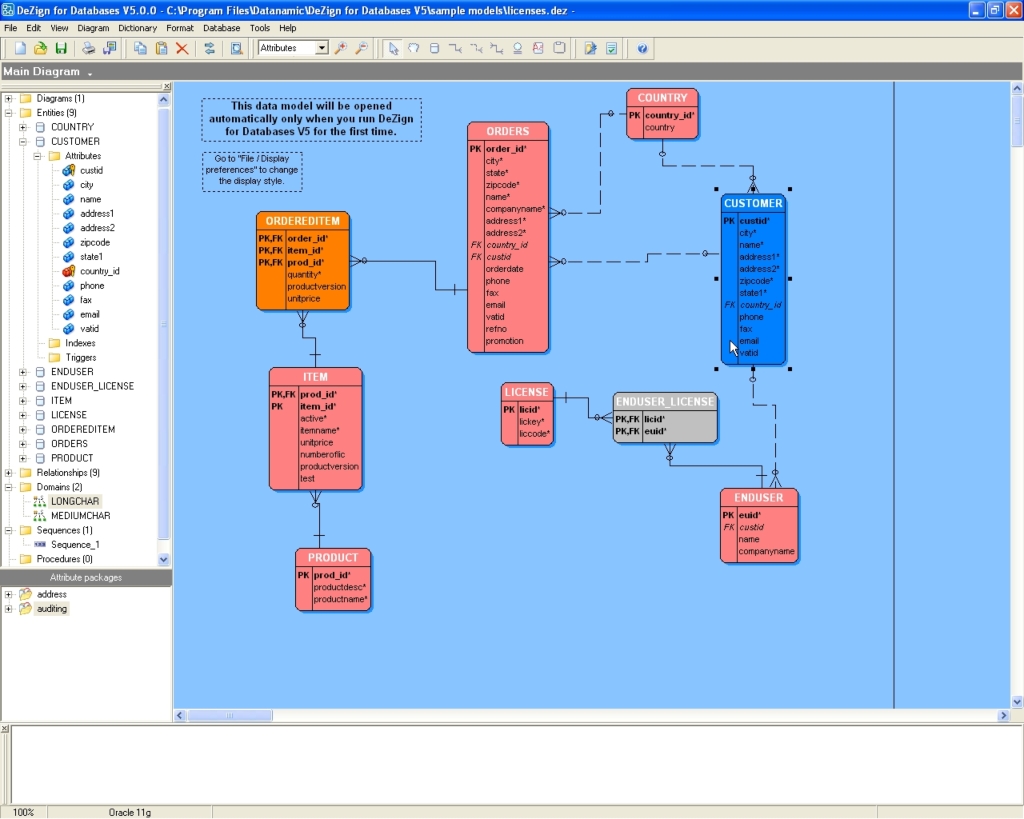The image size is (1024, 819).
Task: Open the Main Diagram selector dropdown
Action: 90,73
